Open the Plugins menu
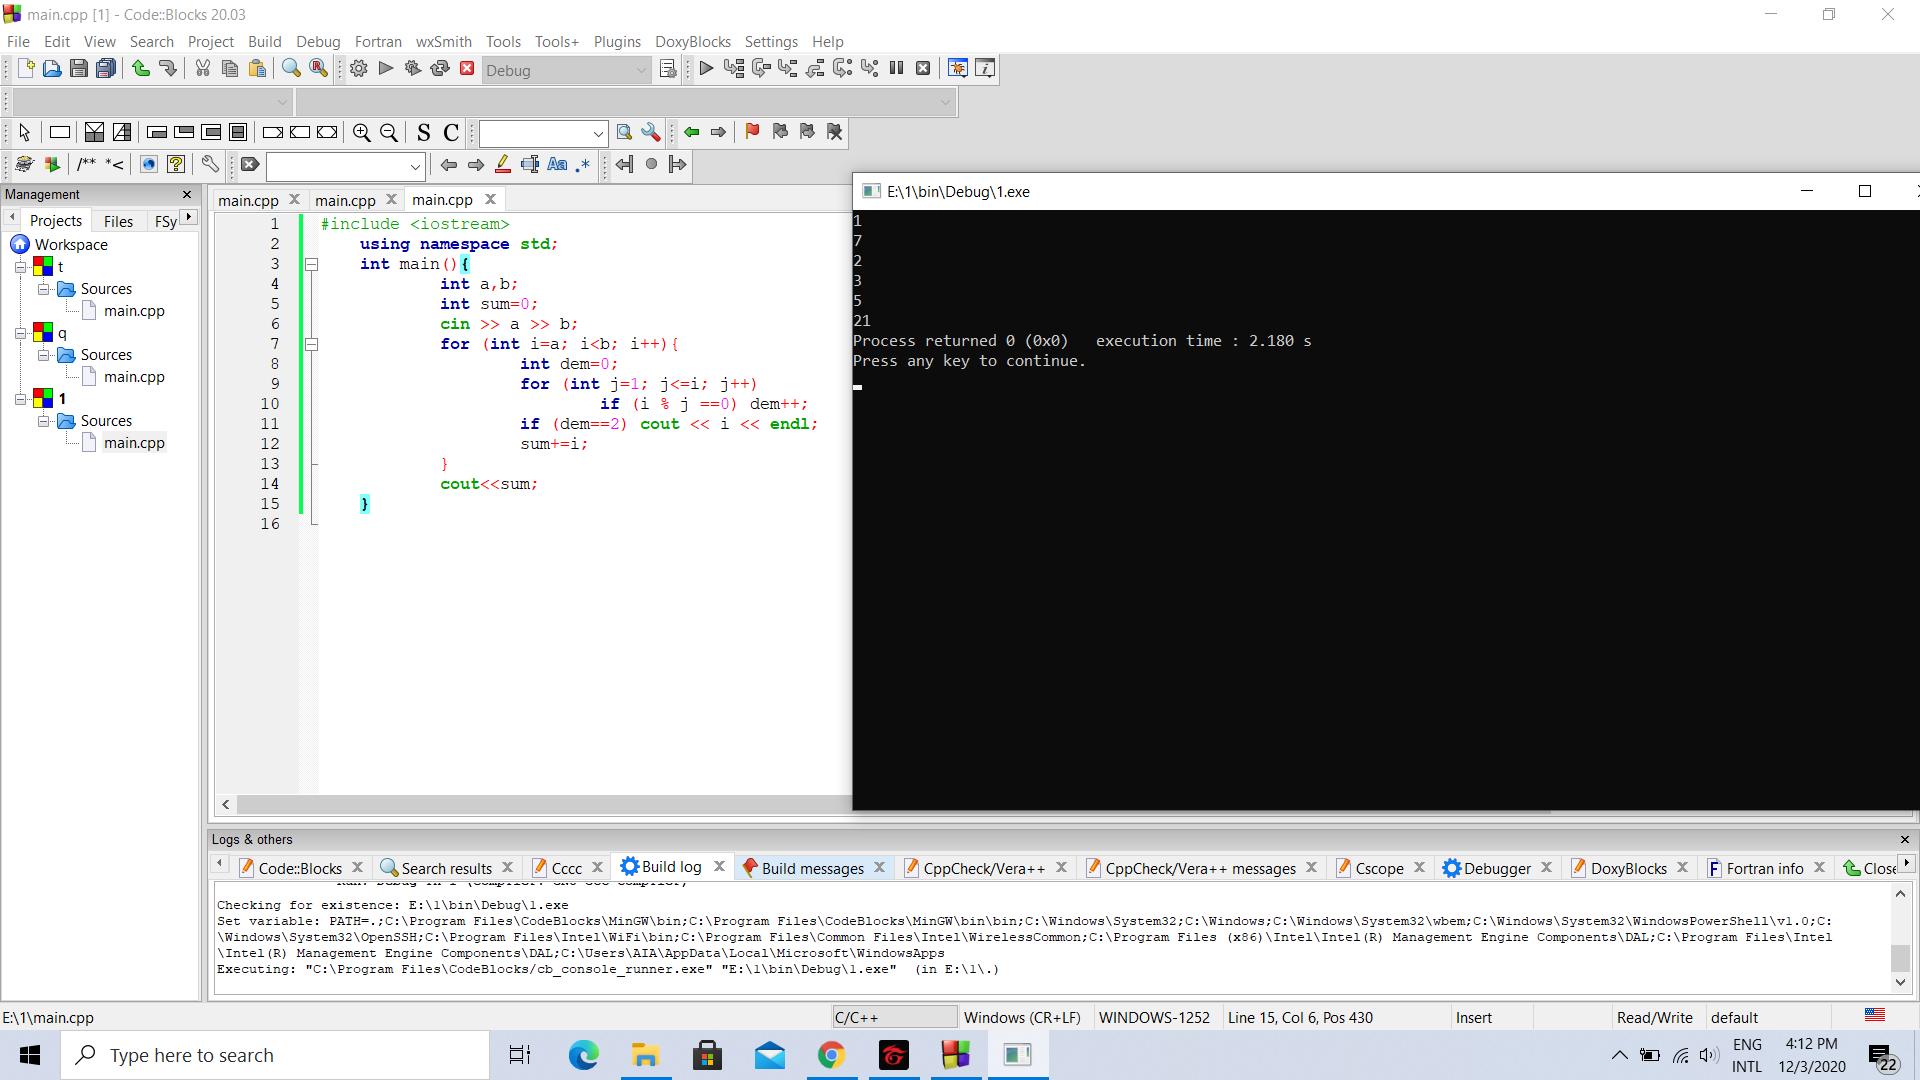Viewport: 1920px width, 1080px height. click(616, 42)
